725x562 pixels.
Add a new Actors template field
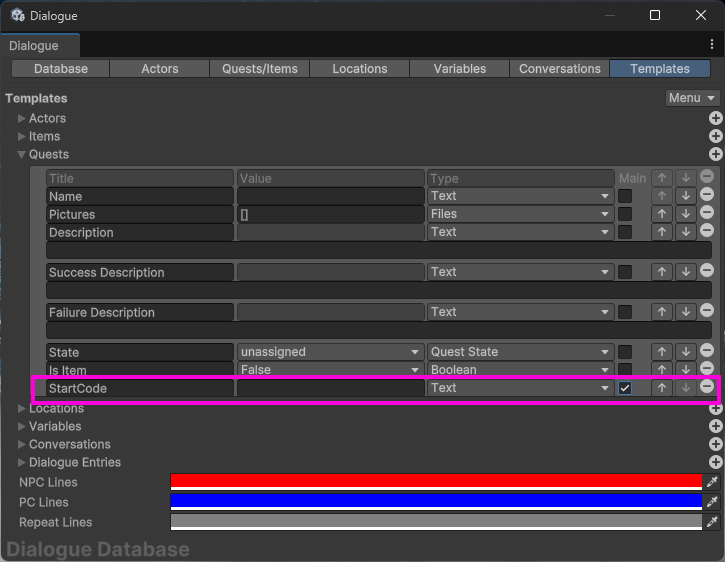[715, 118]
